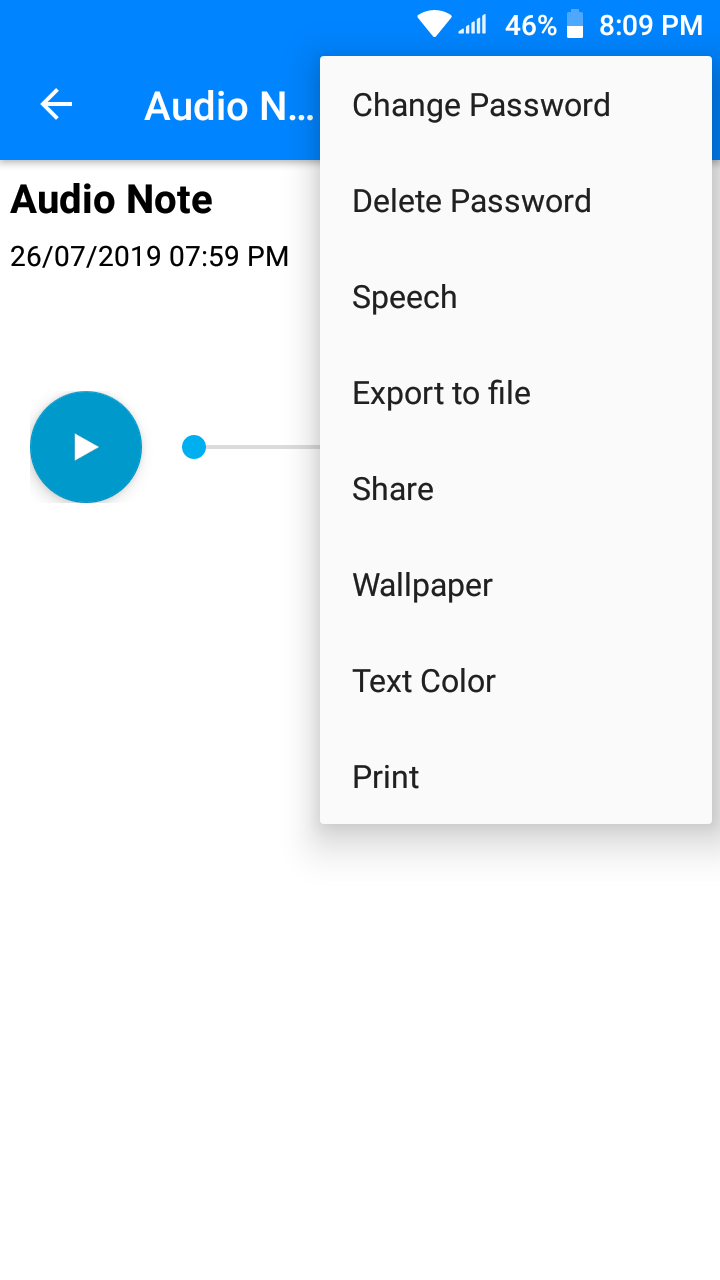This screenshot has width=720, height=1280.
Task: Tap the battery icon in status bar
Action: pyautogui.click(x=575, y=24)
